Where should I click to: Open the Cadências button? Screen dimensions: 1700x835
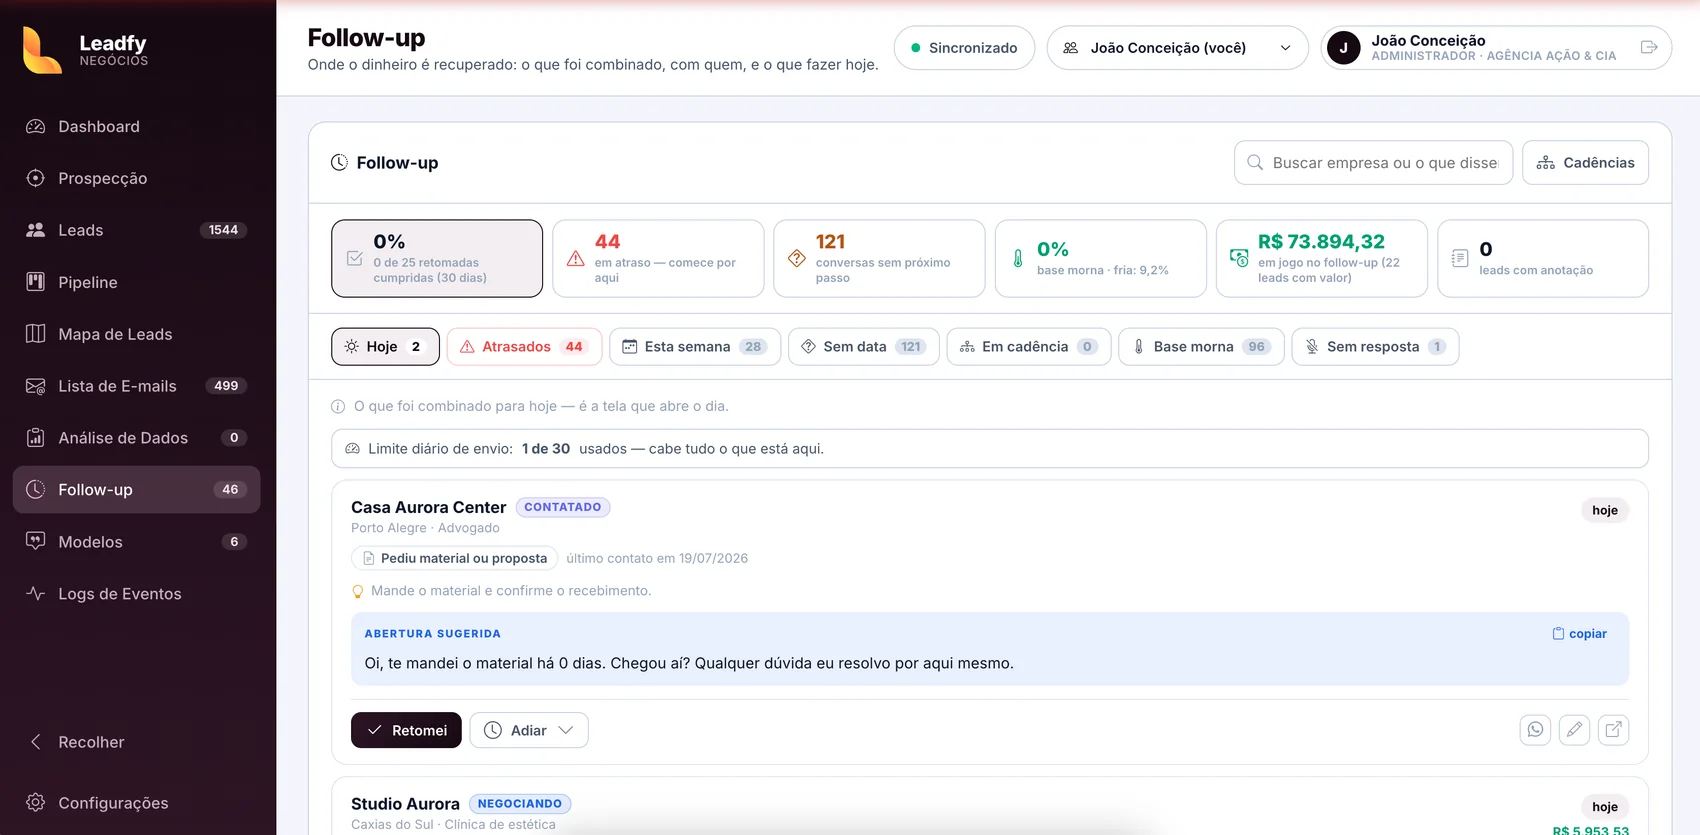[x=1585, y=163]
